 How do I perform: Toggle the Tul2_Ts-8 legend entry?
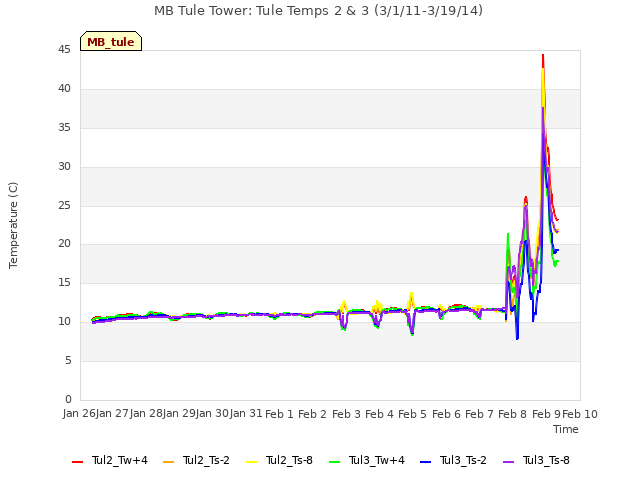280,460
